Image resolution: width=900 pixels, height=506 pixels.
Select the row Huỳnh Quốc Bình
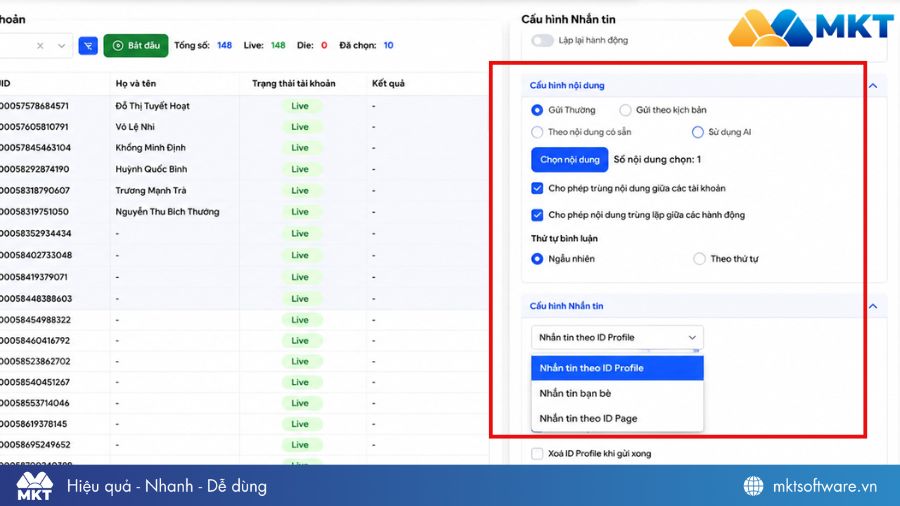(x=244, y=169)
